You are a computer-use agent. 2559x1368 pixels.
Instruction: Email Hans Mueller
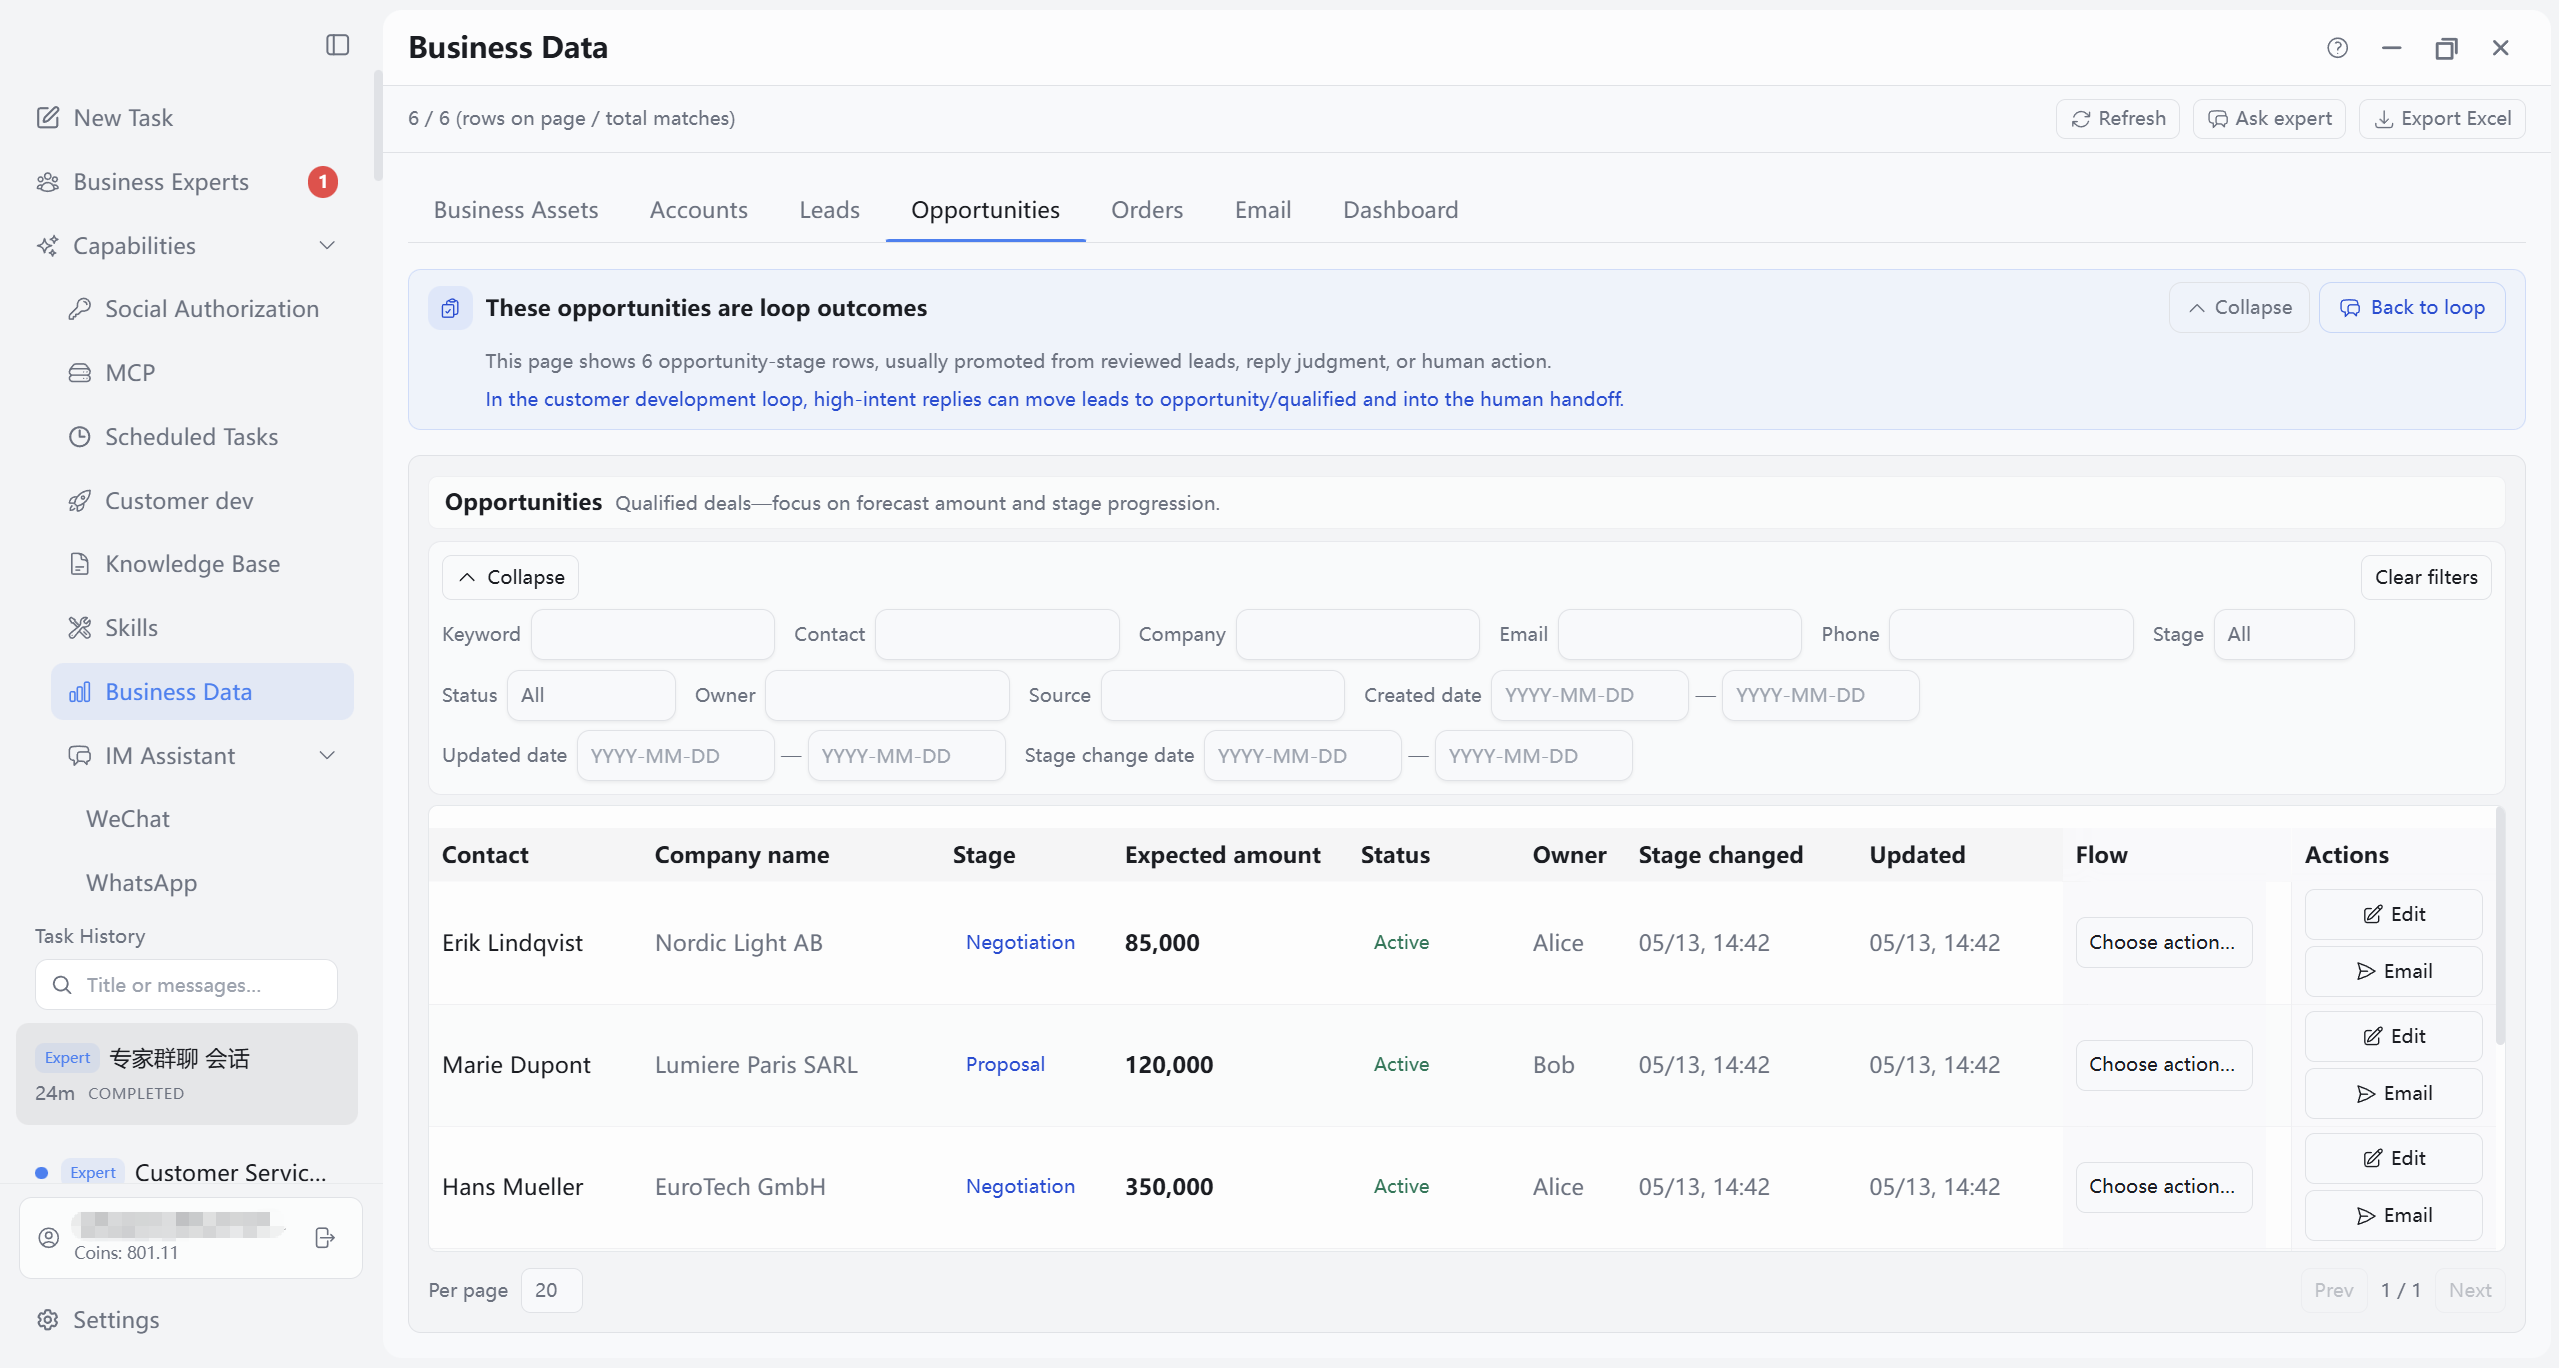point(2394,1216)
